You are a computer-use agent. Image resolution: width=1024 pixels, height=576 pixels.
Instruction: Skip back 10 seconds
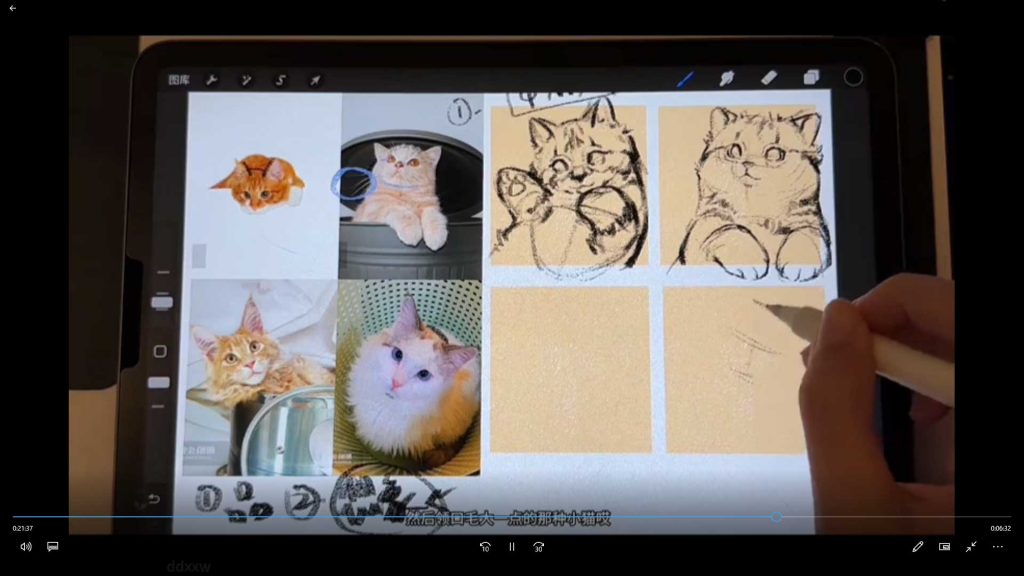(x=485, y=547)
